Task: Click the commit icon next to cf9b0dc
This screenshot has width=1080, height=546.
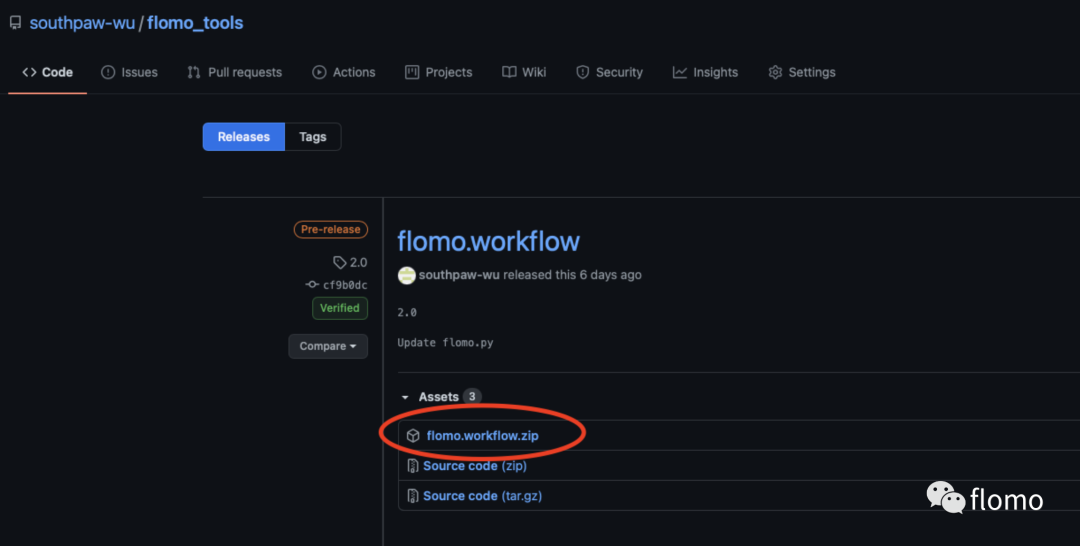Action: [x=312, y=285]
